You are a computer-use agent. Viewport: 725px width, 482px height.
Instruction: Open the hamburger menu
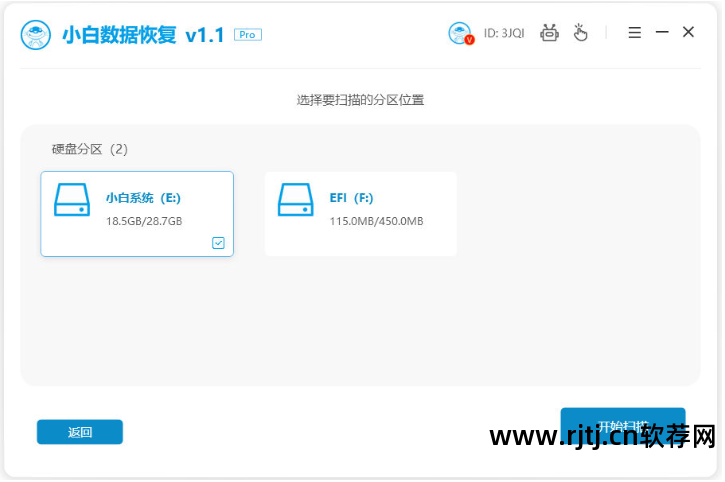pyautogui.click(x=634, y=32)
